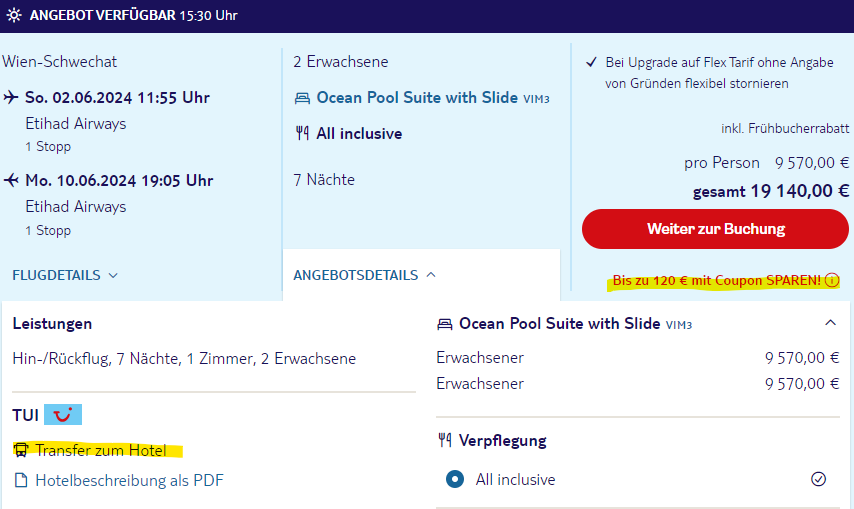Click the cutlery icon beside All inclusive
The width and height of the screenshot is (854, 509).
coord(302,133)
